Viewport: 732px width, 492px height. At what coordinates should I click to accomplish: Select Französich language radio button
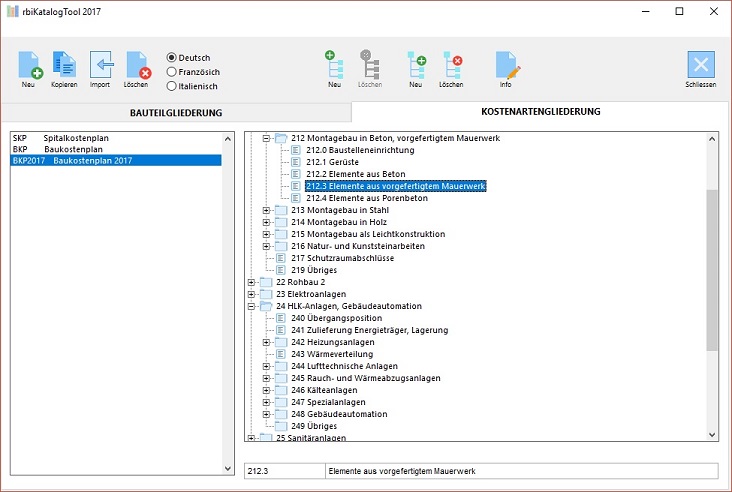171,72
